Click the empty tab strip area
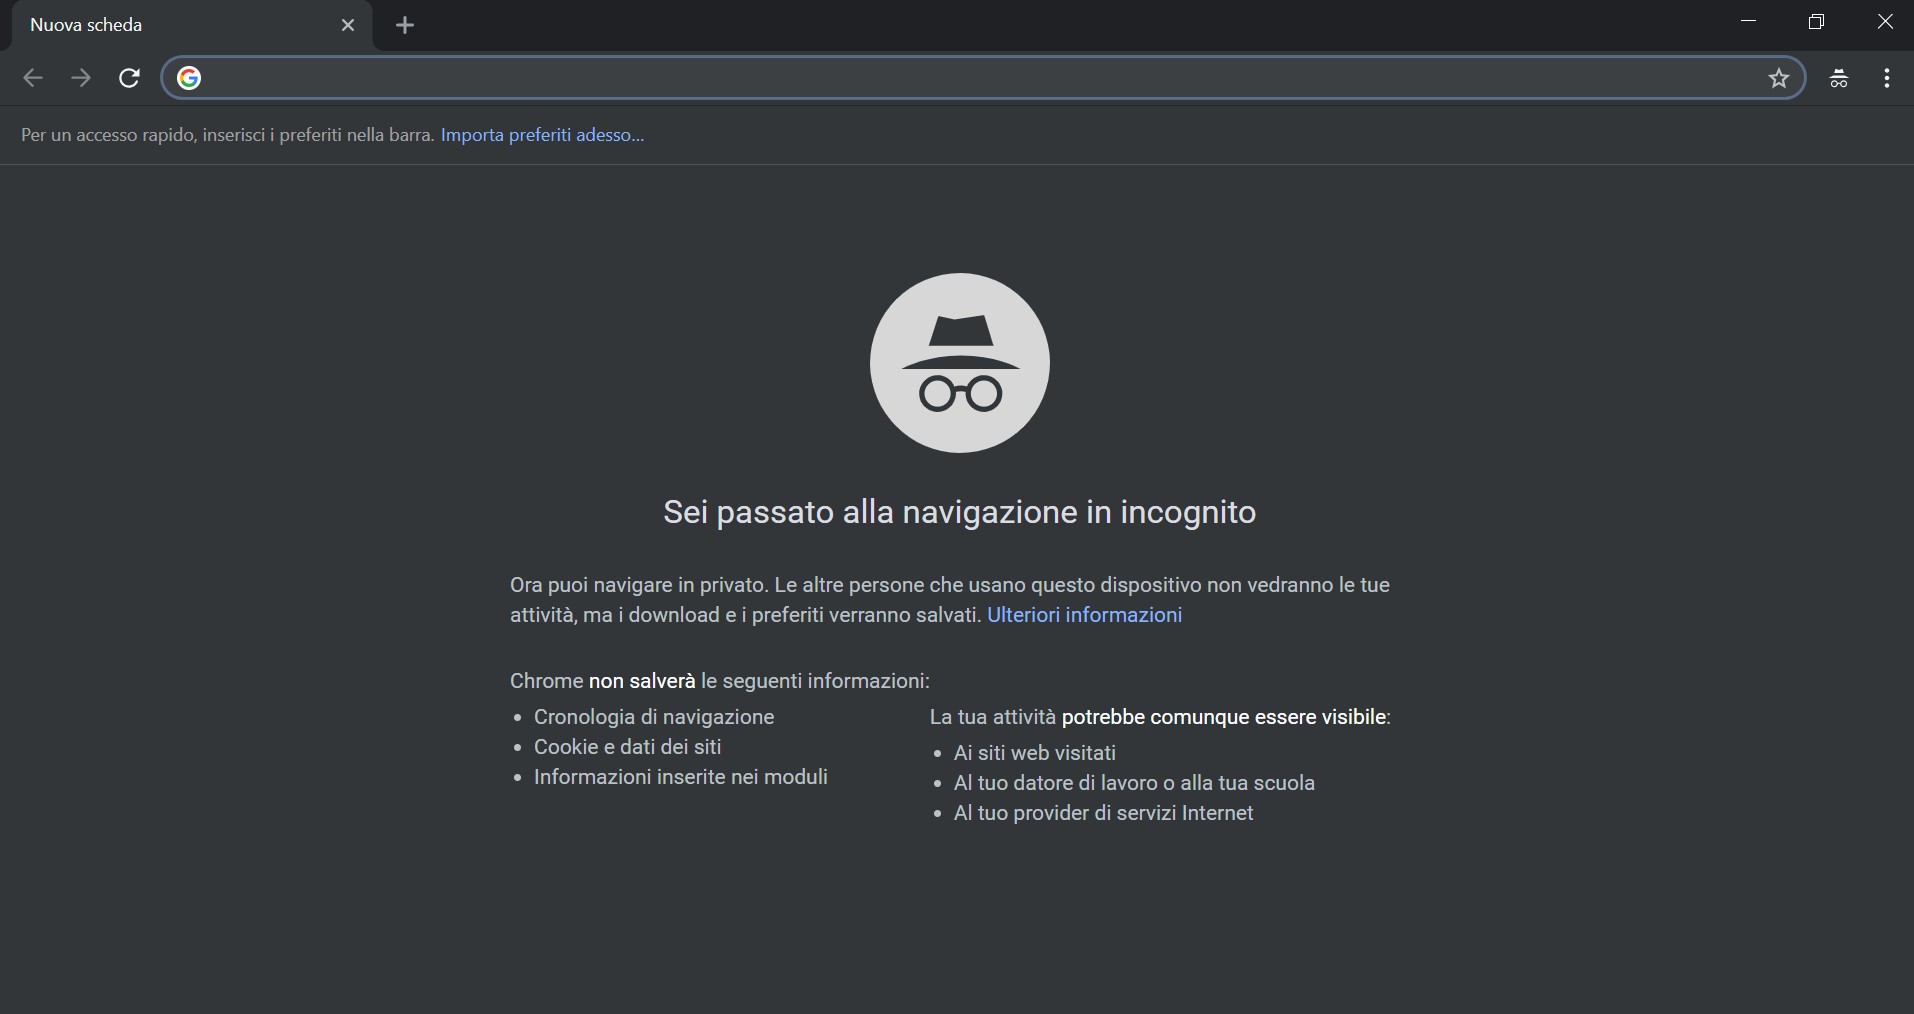The image size is (1914, 1014). [x=1000, y=25]
